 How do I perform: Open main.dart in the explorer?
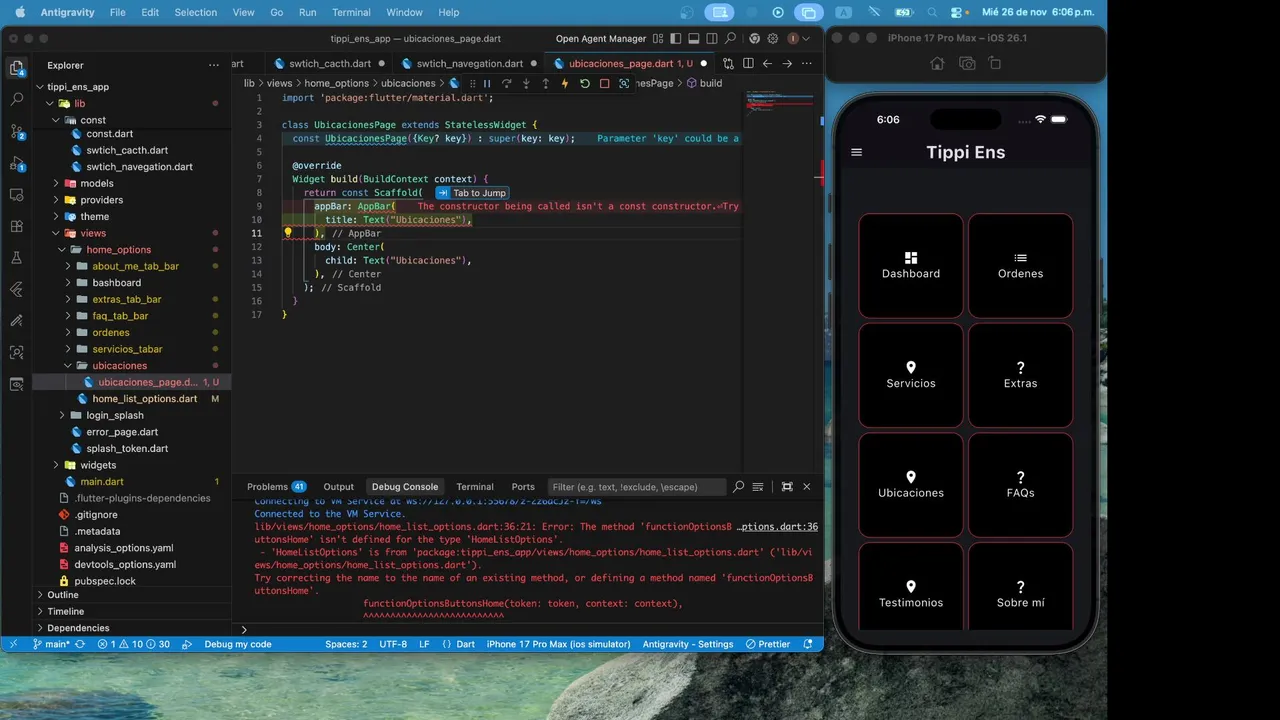point(102,482)
